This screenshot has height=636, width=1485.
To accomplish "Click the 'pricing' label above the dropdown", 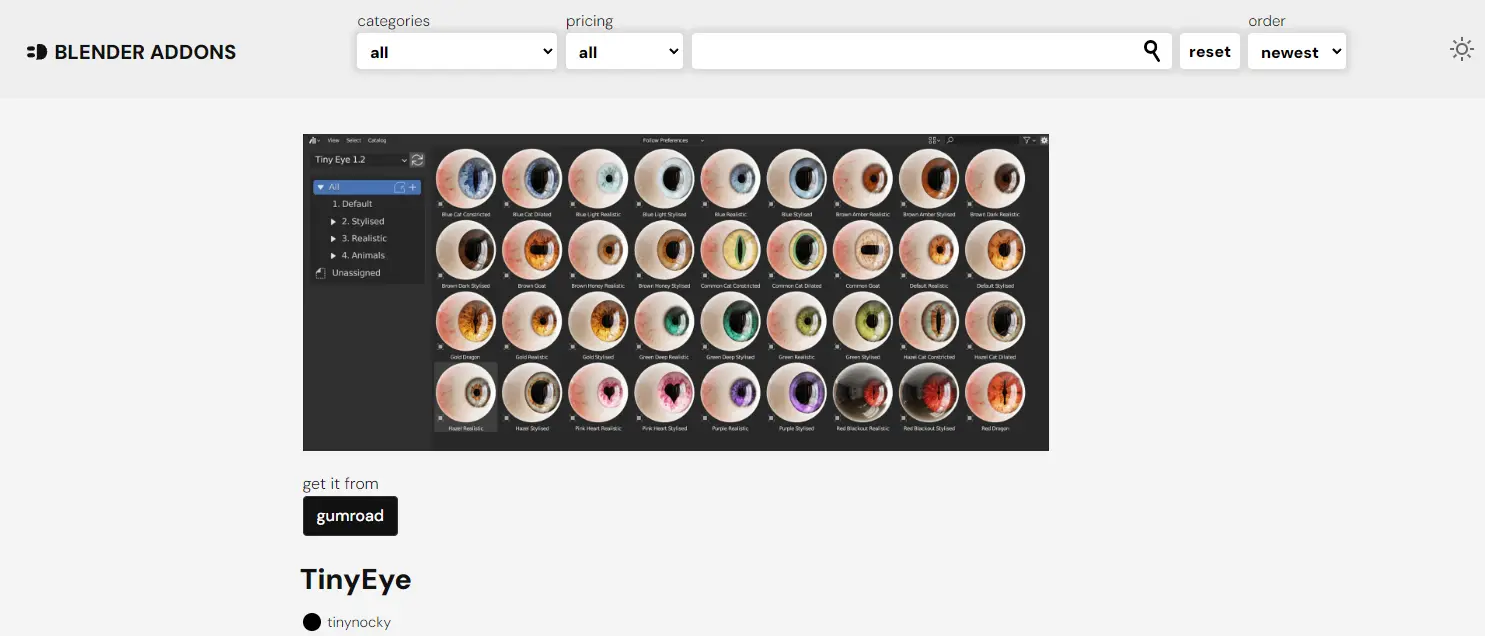I will (590, 21).
